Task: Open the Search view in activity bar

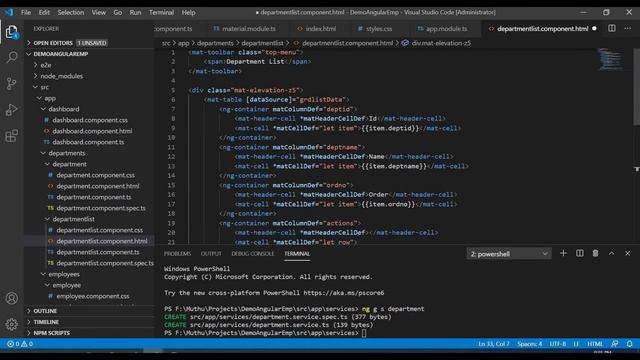Action: 11,57
